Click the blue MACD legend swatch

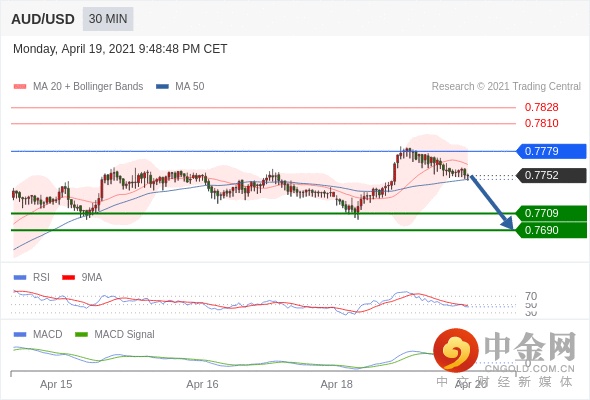point(20,335)
